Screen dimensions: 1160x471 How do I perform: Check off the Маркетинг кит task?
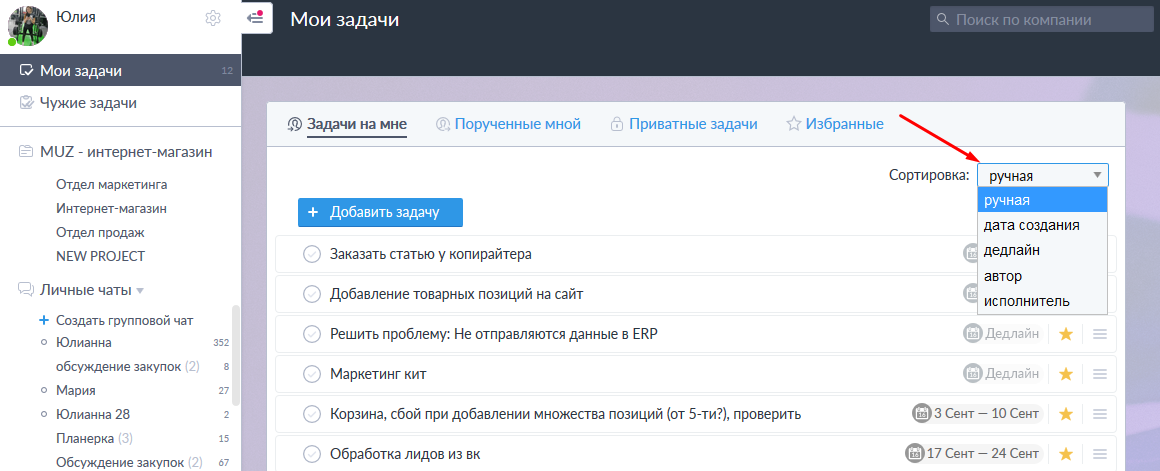coord(311,374)
